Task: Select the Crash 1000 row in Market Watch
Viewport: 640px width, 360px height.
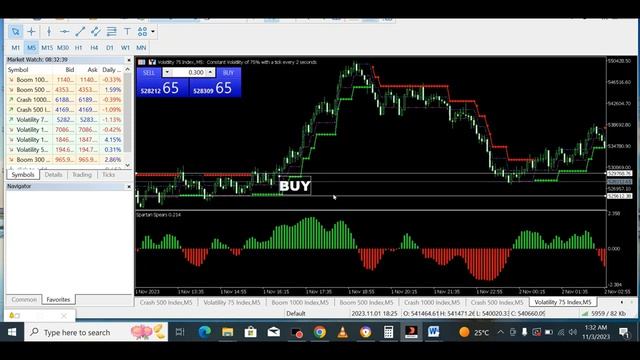Action: coord(64,100)
